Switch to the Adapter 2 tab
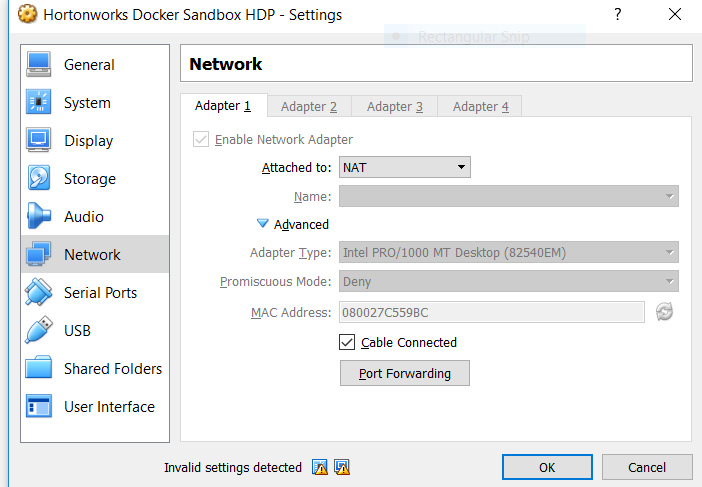This screenshot has height=487, width=702. (308, 107)
